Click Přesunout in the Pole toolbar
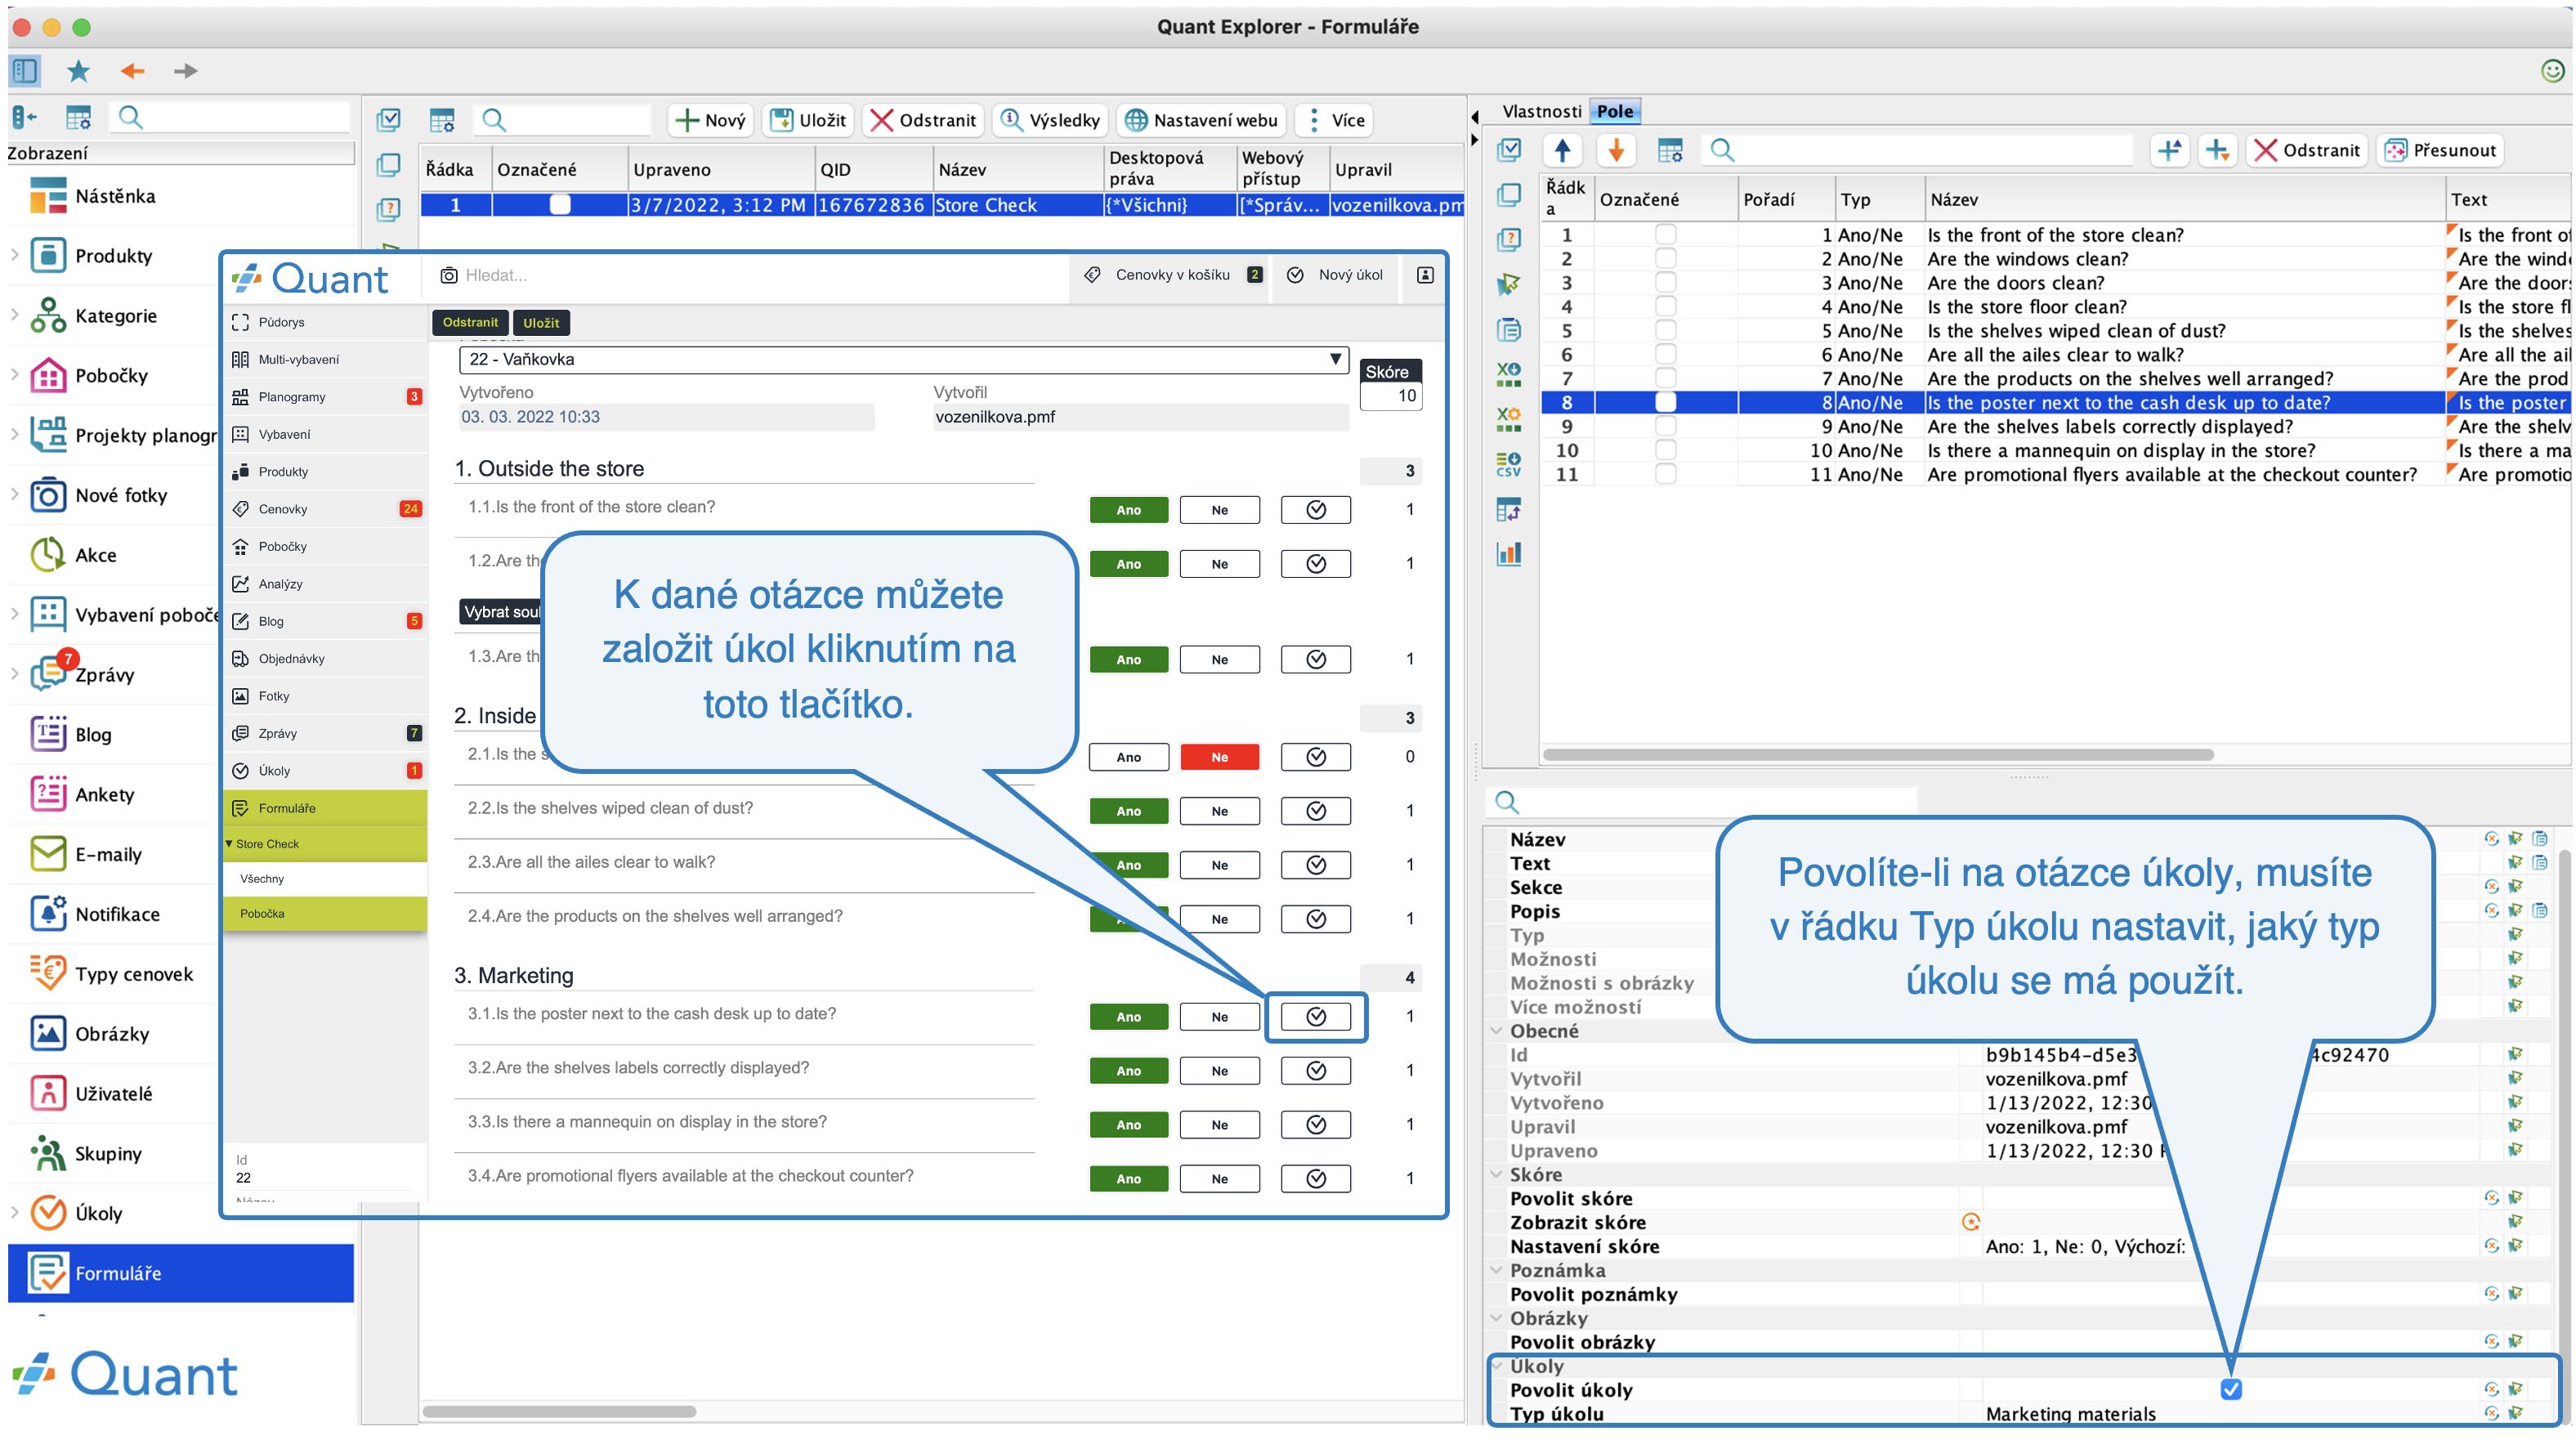Image resolution: width=2576 pixels, height=1440 pixels. tap(2439, 151)
